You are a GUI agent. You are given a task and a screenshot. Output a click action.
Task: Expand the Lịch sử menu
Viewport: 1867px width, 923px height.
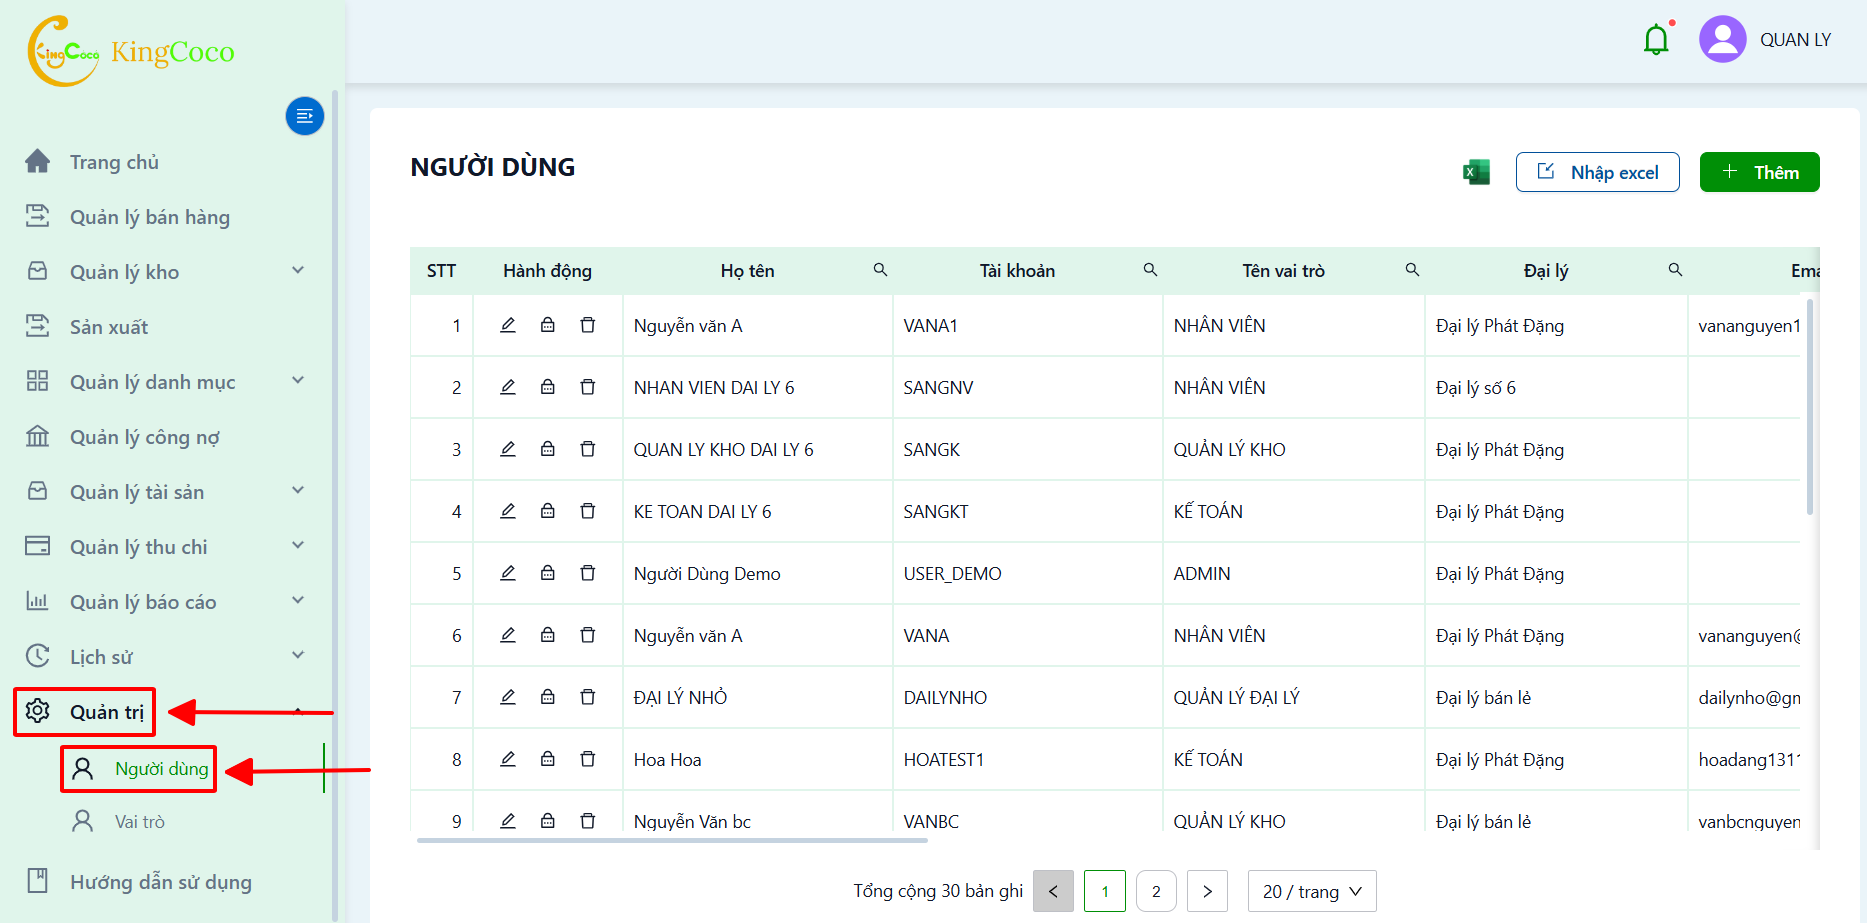click(x=297, y=656)
